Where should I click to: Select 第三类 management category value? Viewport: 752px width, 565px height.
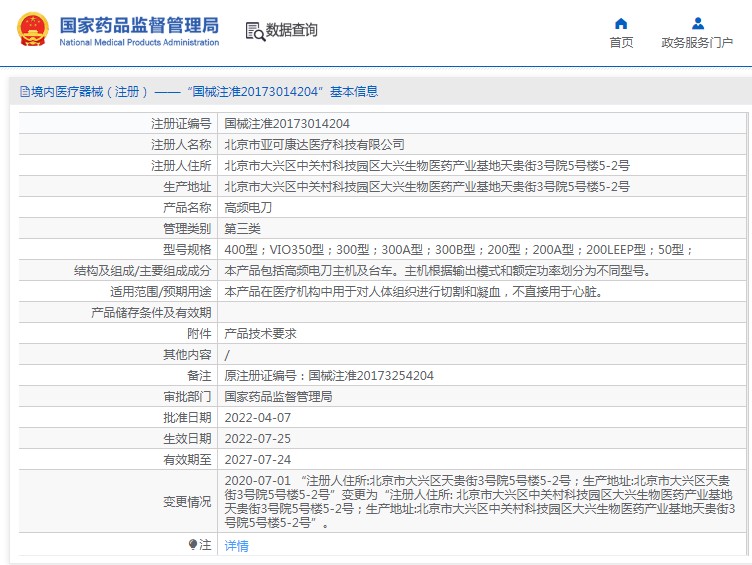pyautogui.click(x=243, y=228)
